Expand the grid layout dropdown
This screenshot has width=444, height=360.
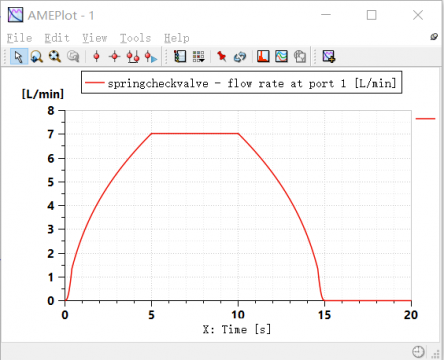click(x=199, y=56)
